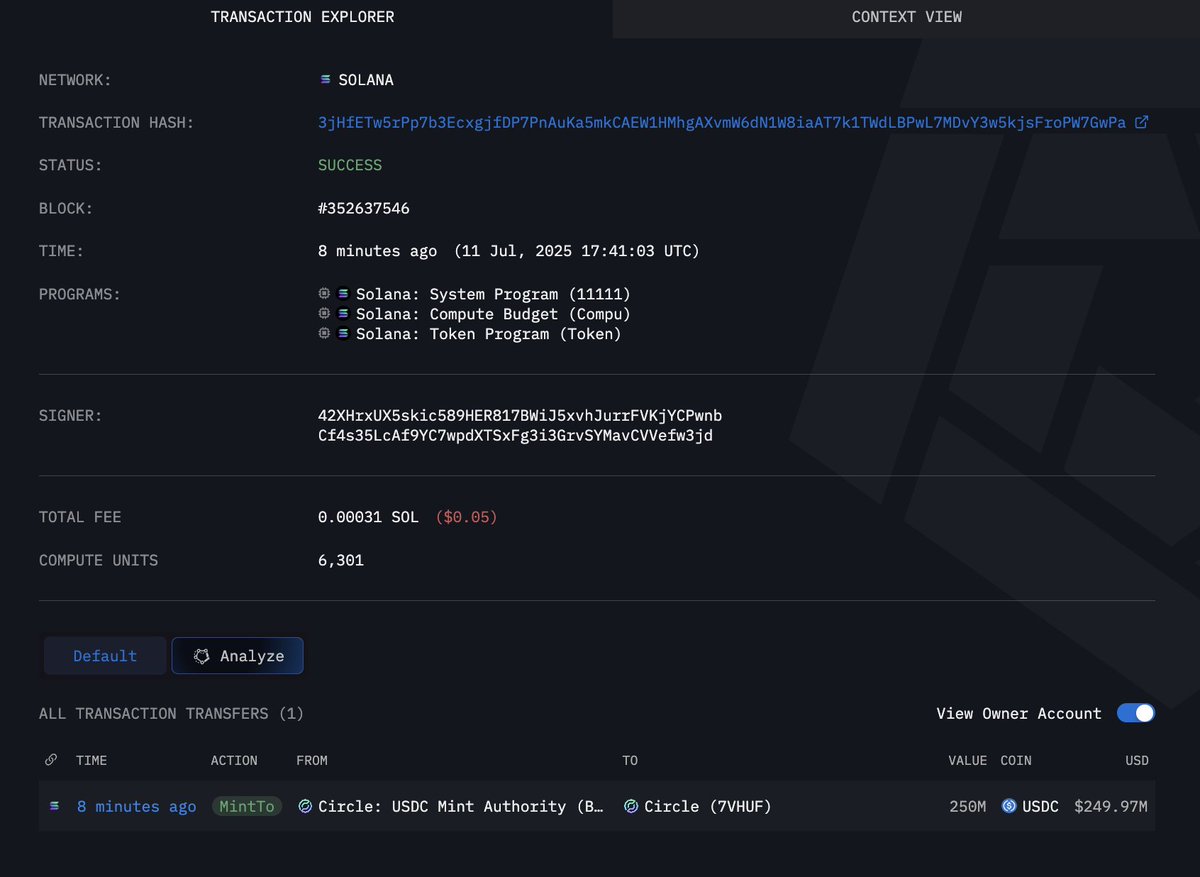Click the chip icon beside Compute Budget
The image size is (1200, 877).
click(x=324, y=314)
